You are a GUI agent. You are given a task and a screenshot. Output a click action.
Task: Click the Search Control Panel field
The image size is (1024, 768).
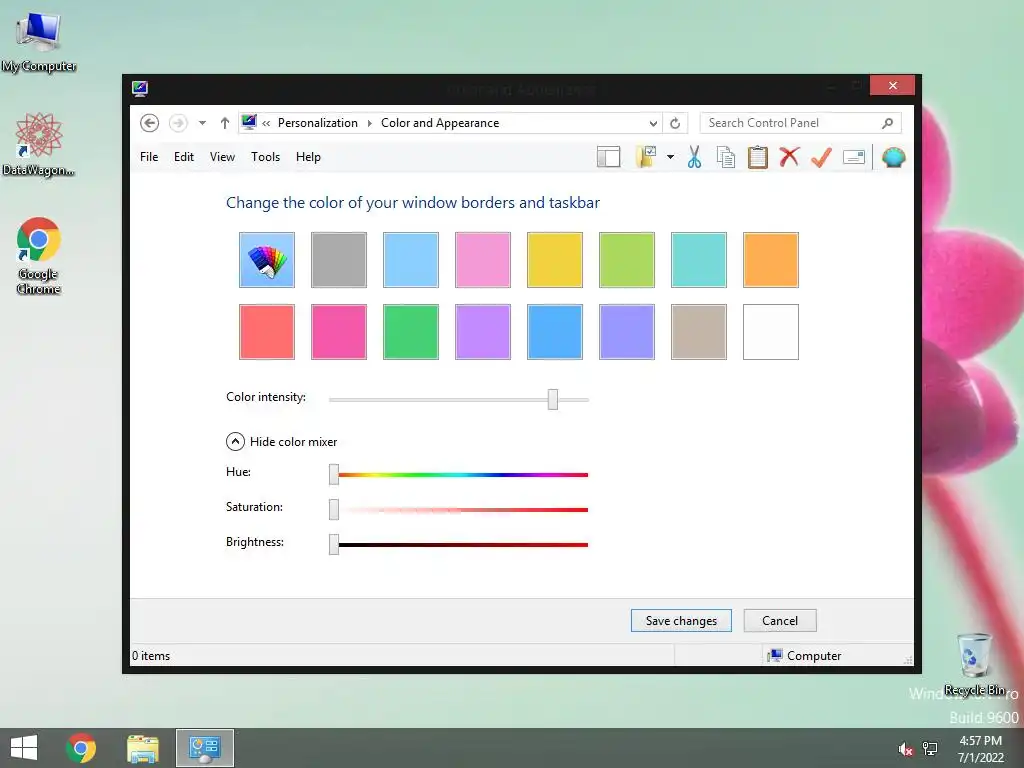[800, 123]
